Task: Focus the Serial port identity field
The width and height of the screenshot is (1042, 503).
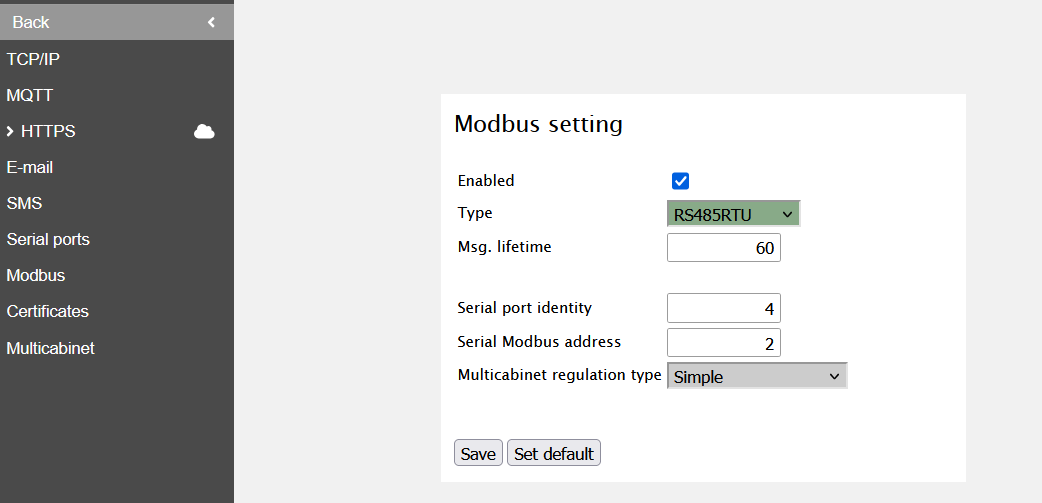Action: coord(723,308)
